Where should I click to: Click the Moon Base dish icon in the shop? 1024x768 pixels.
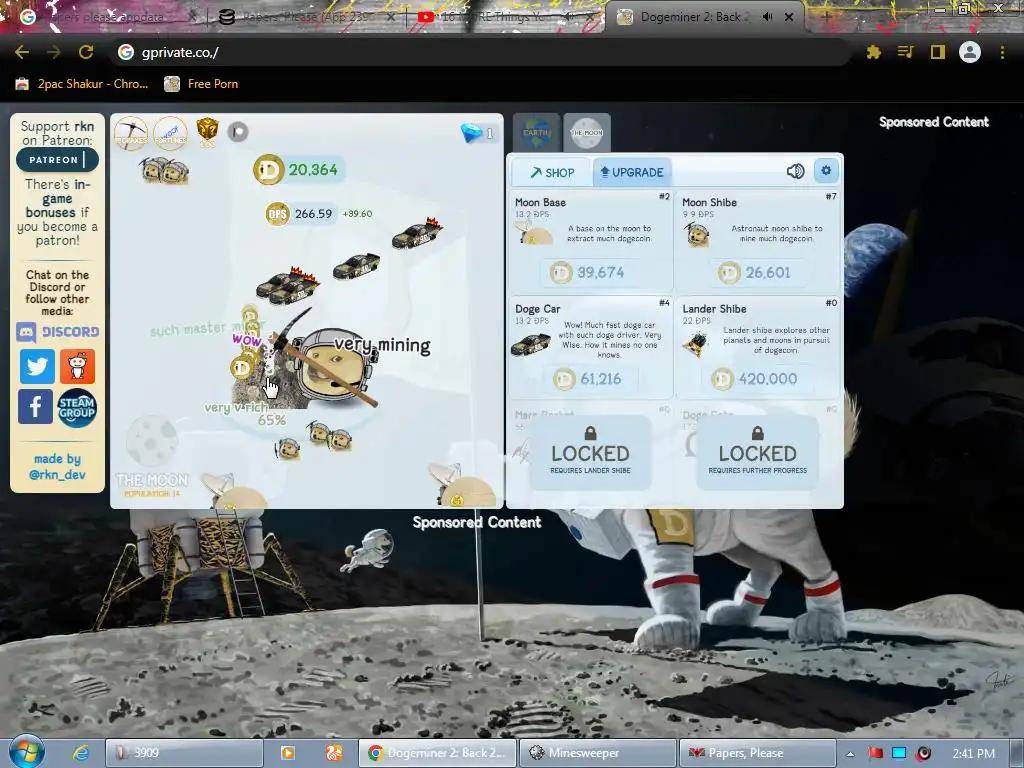(x=534, y=233)
